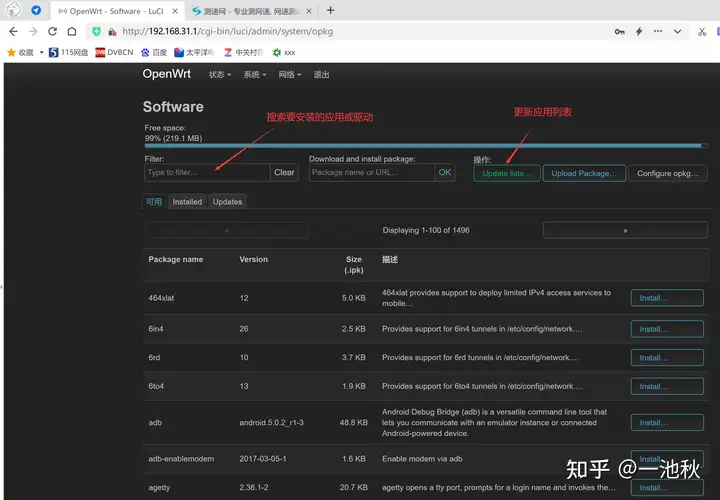The image size is (720, 500).
Task: Click OK to install the package
Action: coord(444,172)
